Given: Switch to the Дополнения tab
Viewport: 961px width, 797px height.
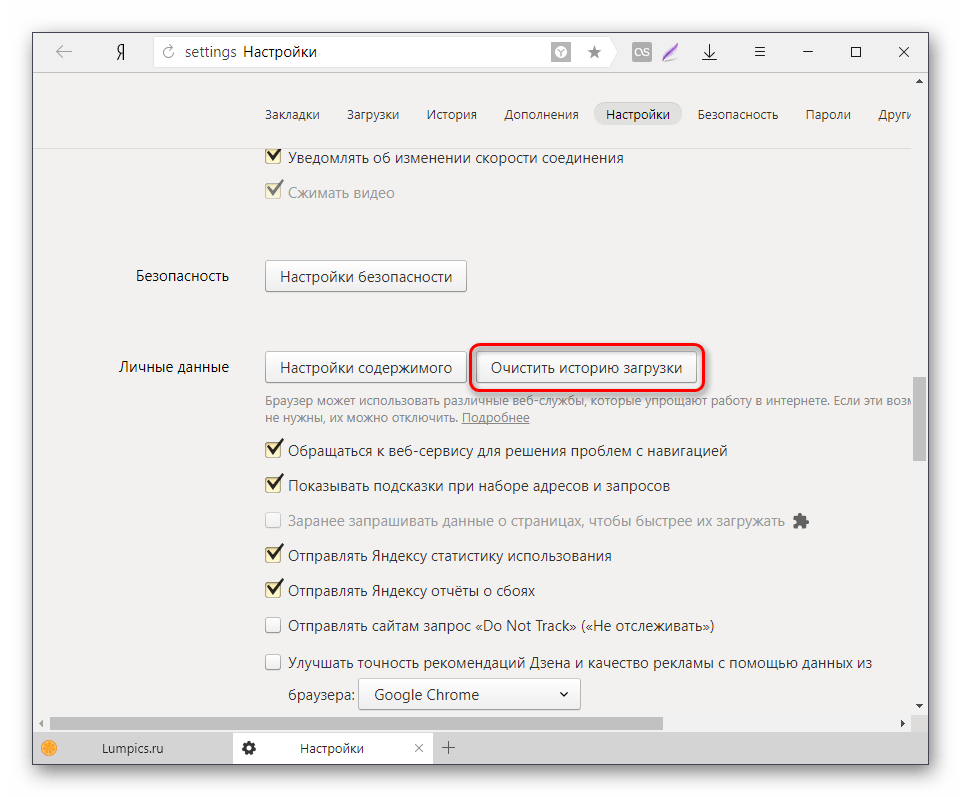Looking at the screenshot, I should pos(541,115).
